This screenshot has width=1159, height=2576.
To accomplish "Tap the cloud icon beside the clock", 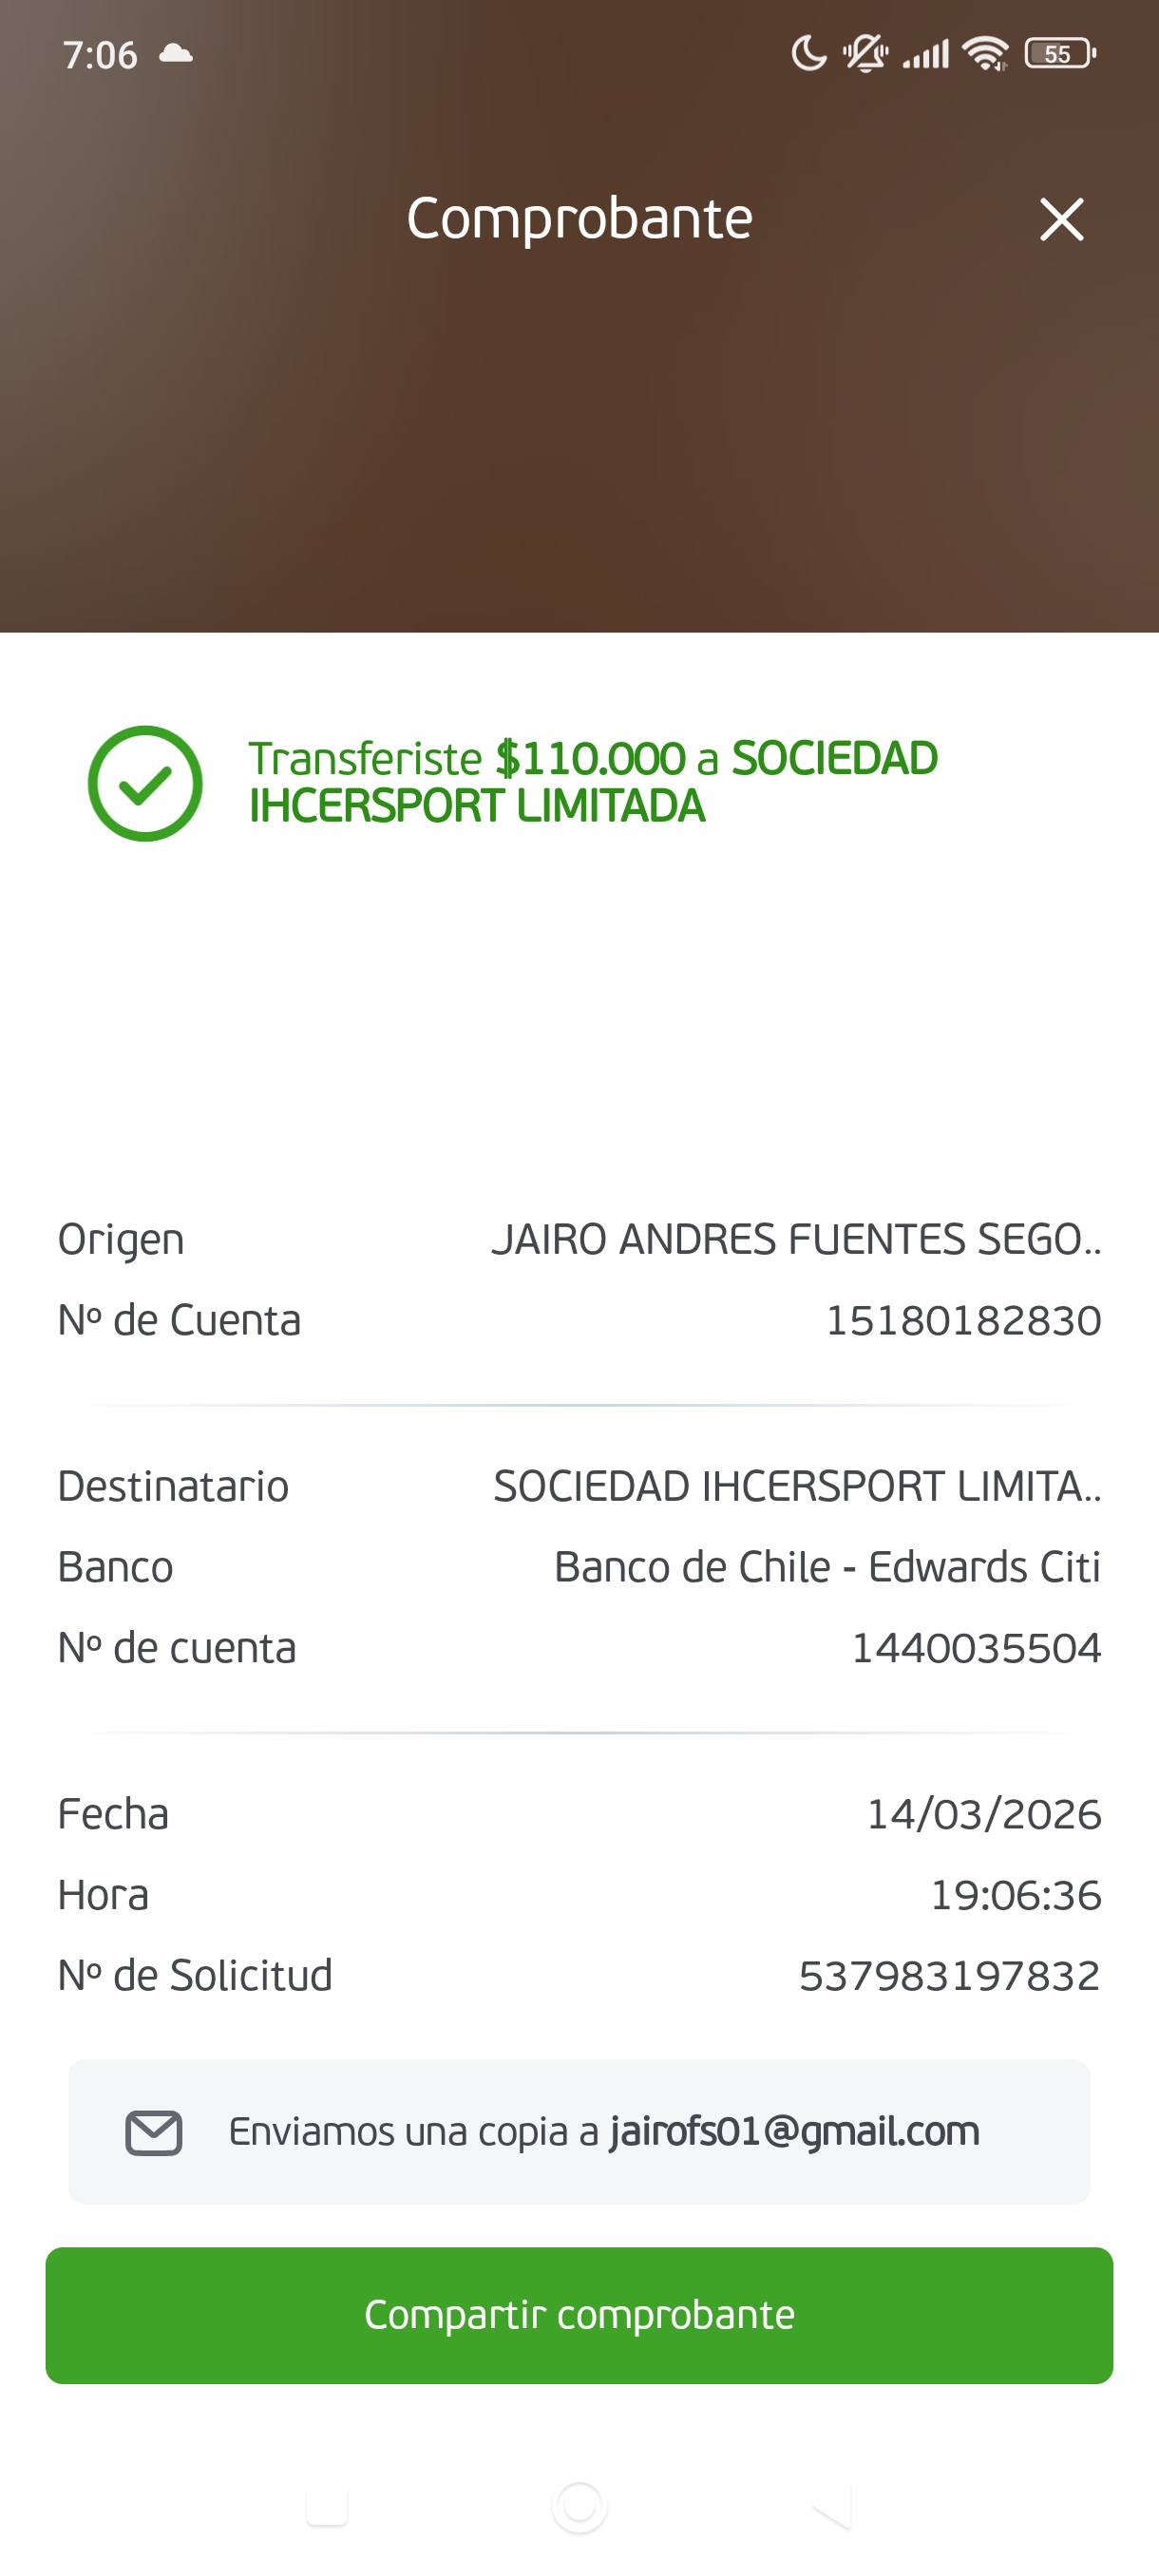I will [x=176, y=54].
